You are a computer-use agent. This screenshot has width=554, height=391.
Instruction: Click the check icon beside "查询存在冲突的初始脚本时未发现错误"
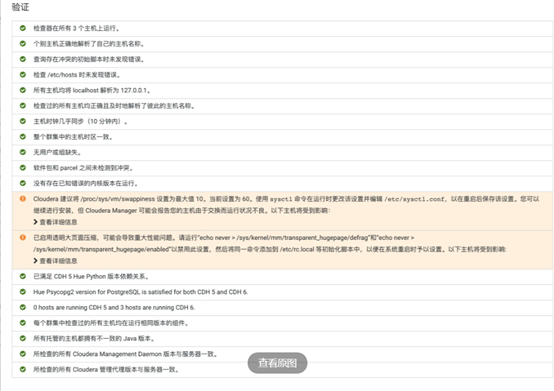tap(23, 59)
